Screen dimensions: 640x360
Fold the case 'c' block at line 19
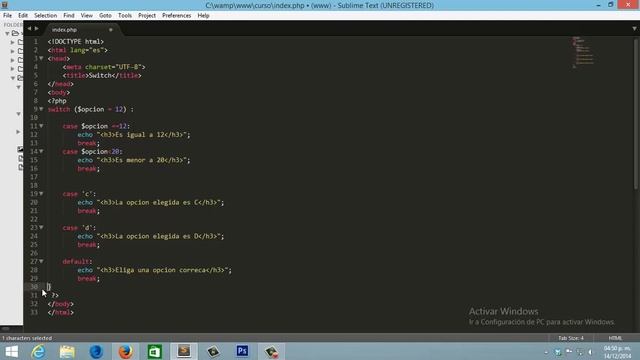tap(41, 194)
